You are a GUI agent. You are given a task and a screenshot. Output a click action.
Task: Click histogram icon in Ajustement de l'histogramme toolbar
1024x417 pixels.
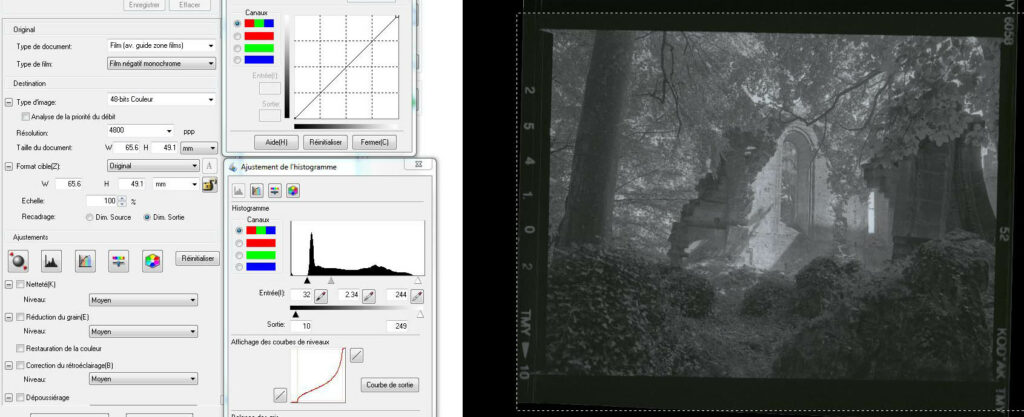[x=238, y=191]
